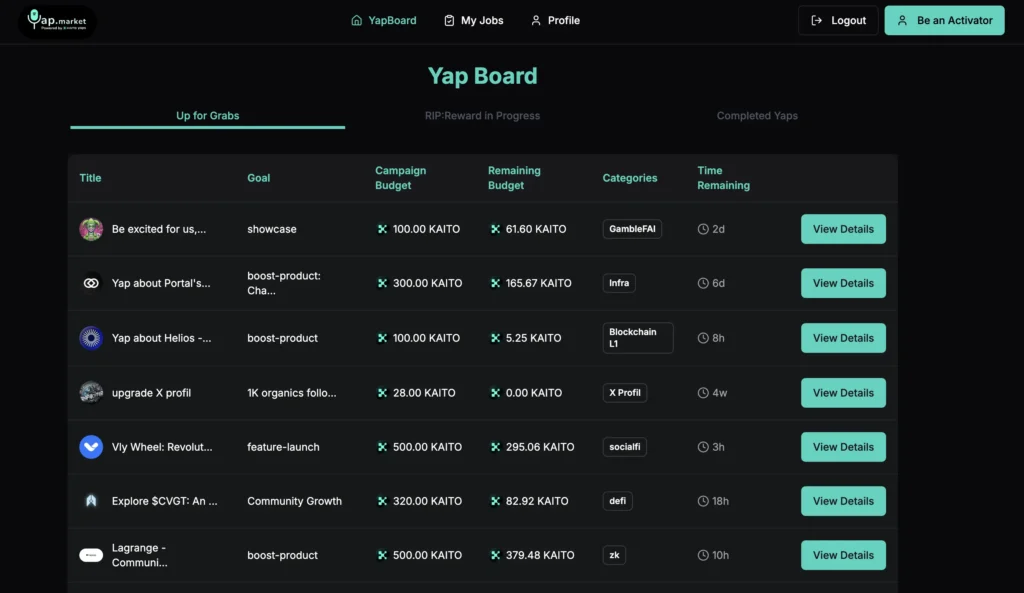
Task: Switch to Completed Yaps tab
Action: coord(757,116)
